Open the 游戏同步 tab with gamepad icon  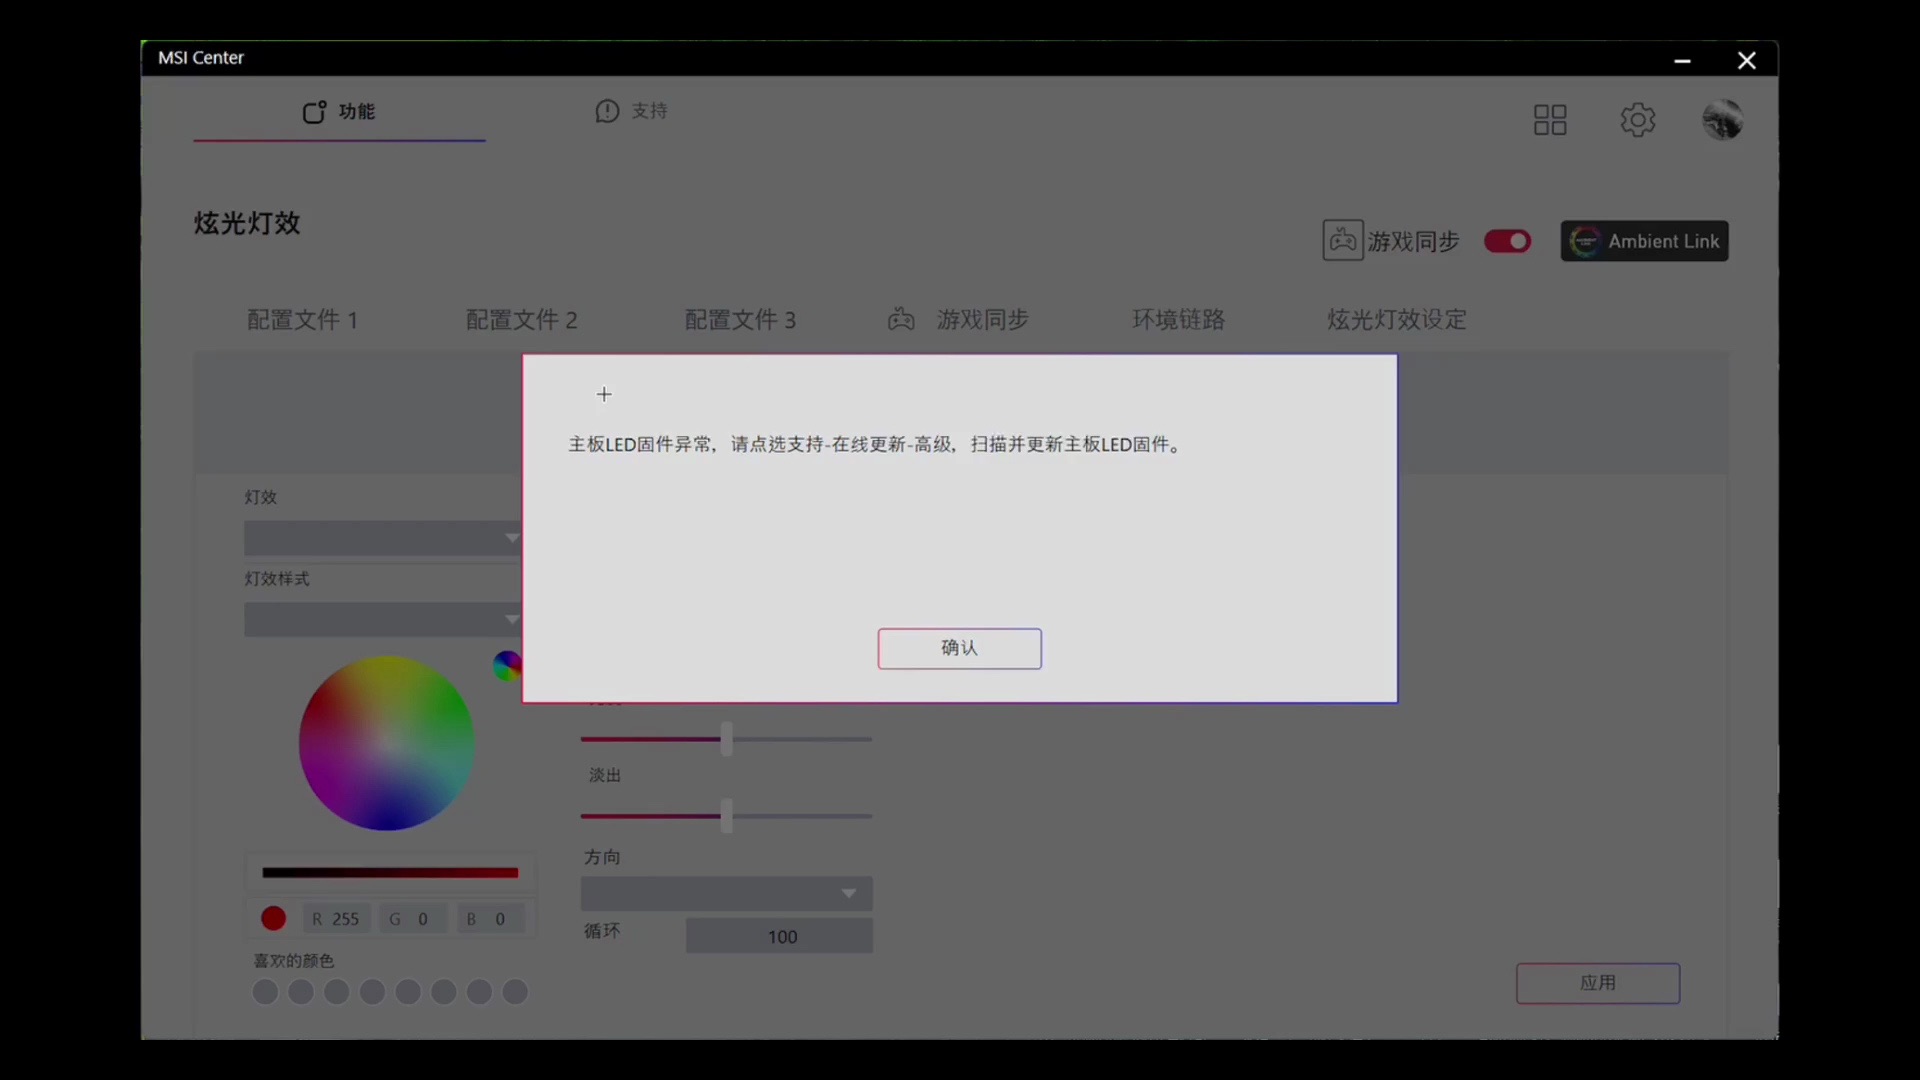[958, 320]
